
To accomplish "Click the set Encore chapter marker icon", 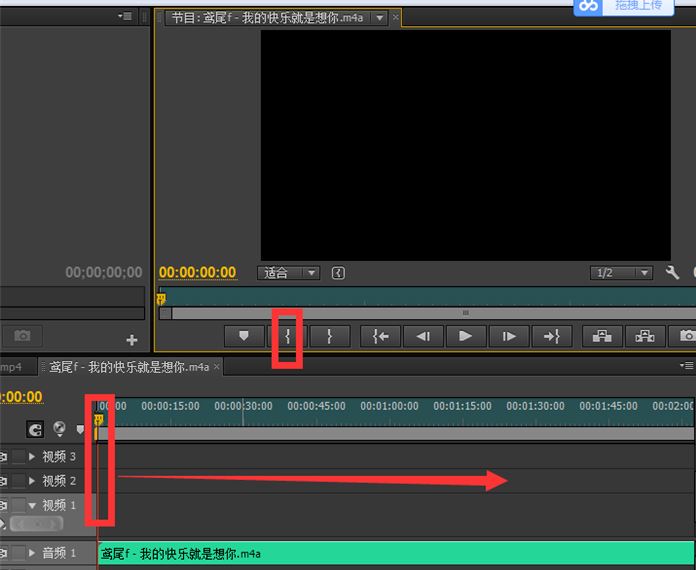I will click(59, 429).
